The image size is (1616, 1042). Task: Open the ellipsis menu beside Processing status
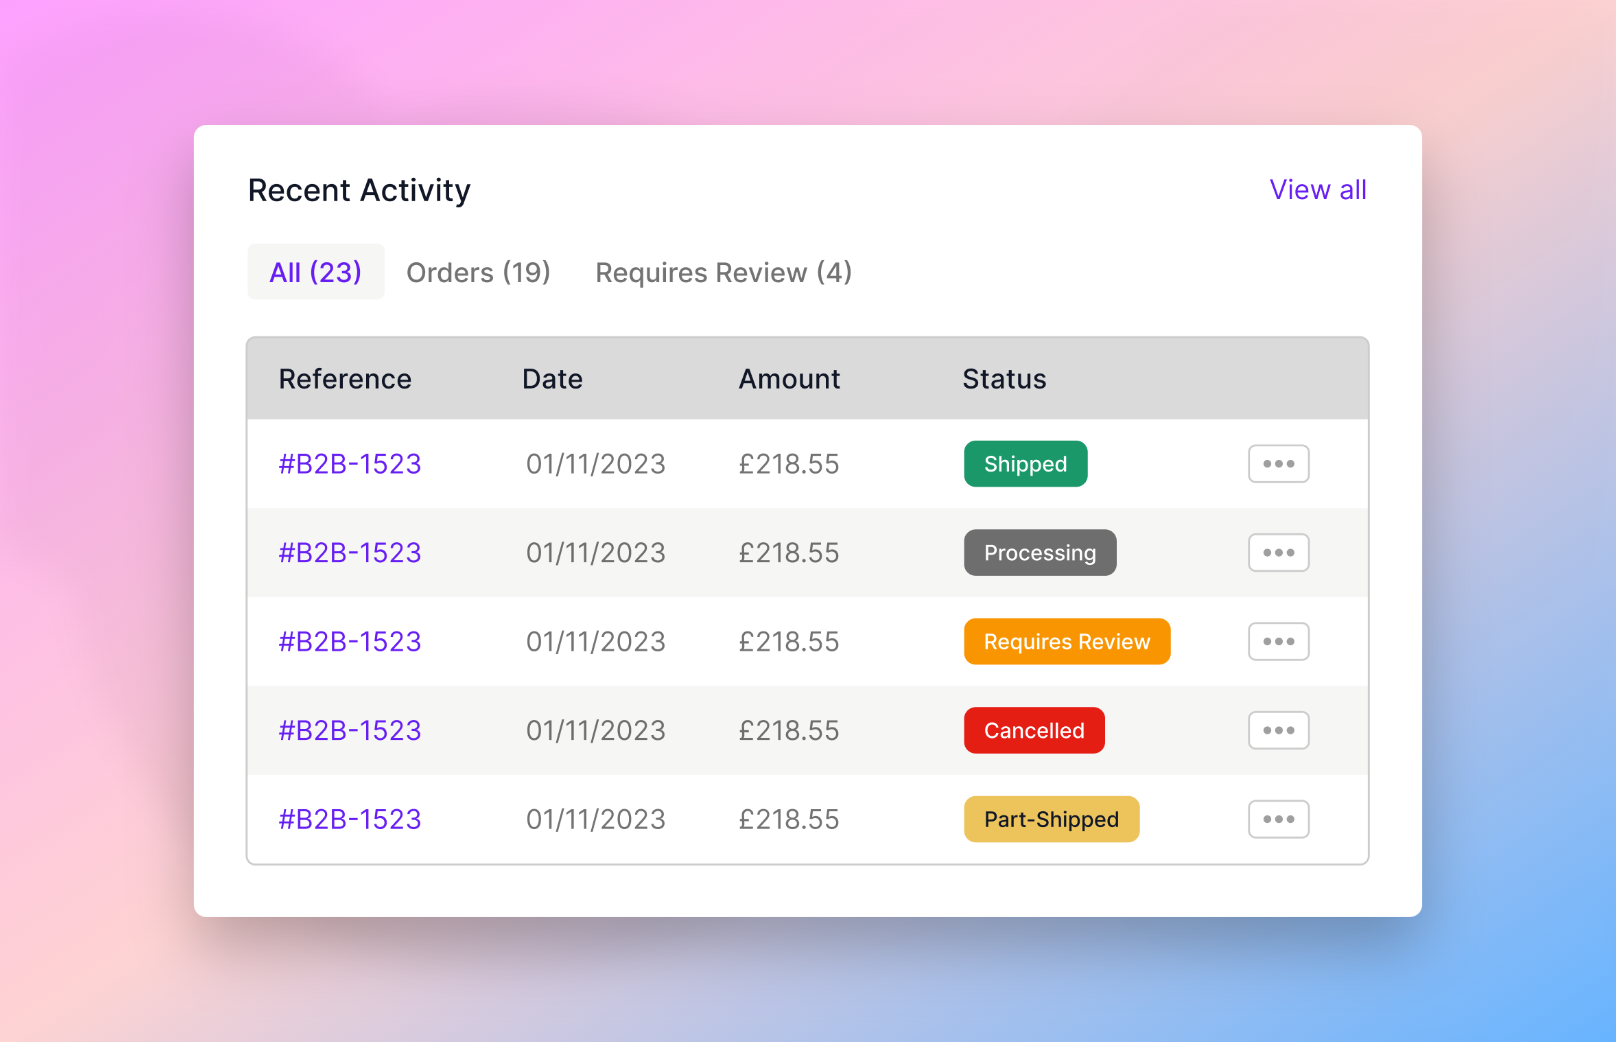1278,552
